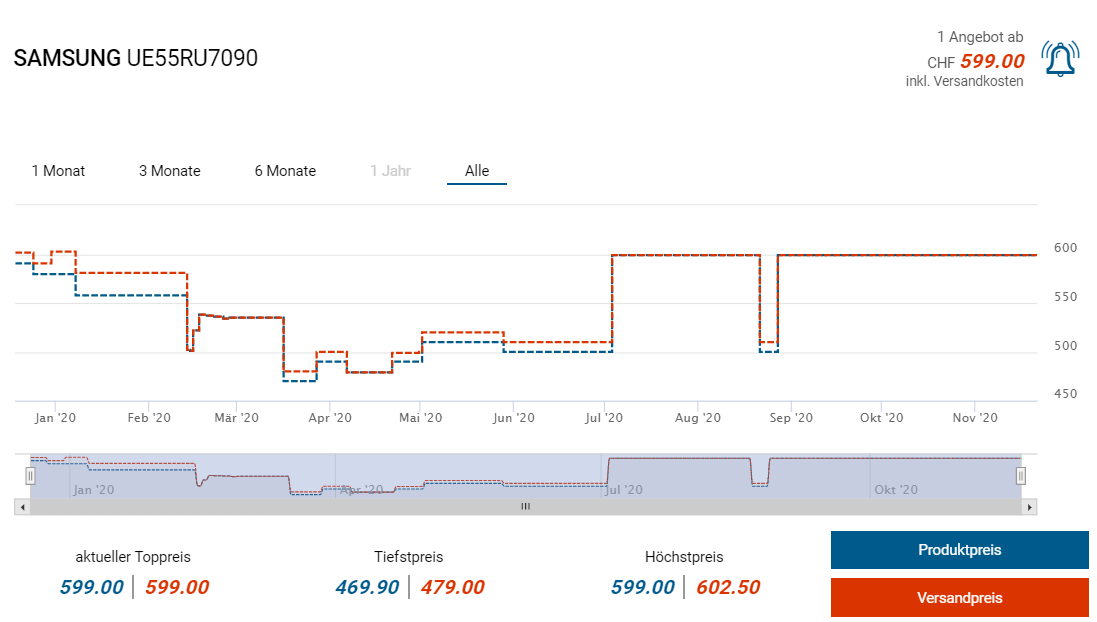Screen dimensions: 1097x622
Task: Click the SAMSUNG UE55RU7090 product title
Action: point(136,58)
